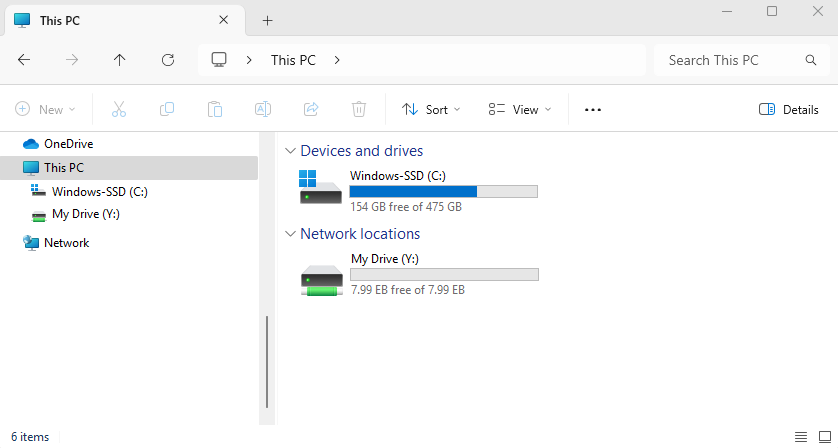Viewport: 838px width, 448px height.
Task: Toggle the Details pane
Action: (x=789, y=110)
